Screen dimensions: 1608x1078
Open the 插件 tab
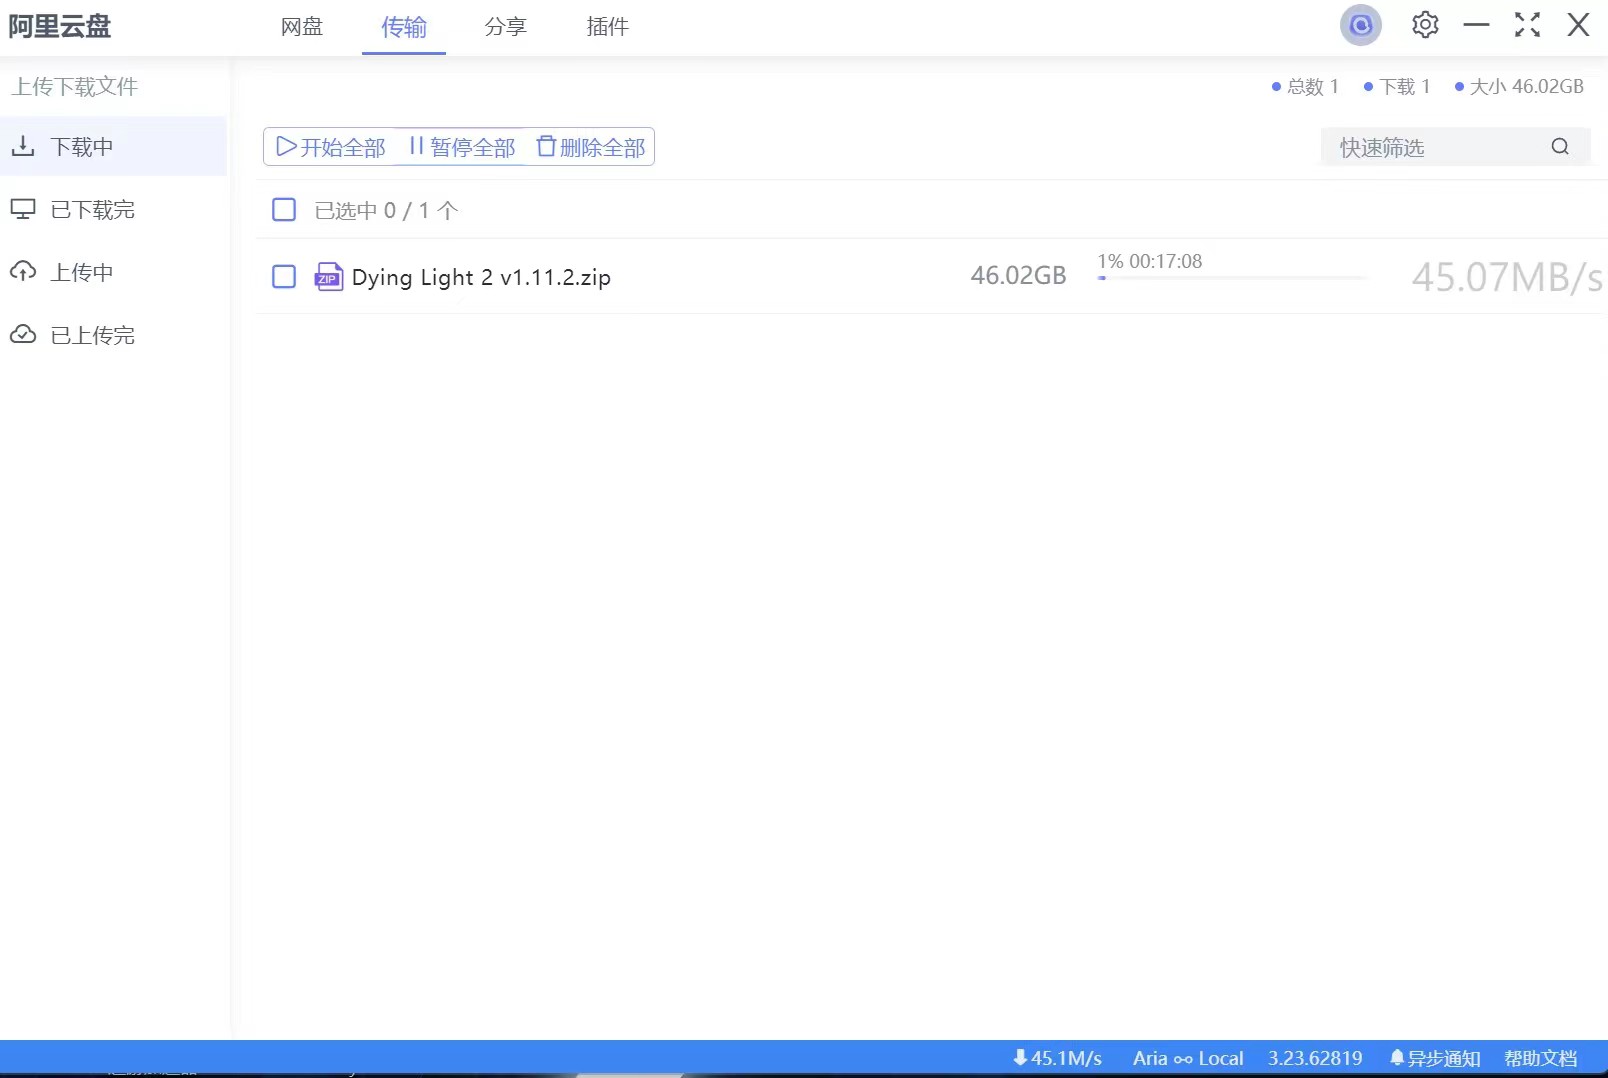[607, 27]
